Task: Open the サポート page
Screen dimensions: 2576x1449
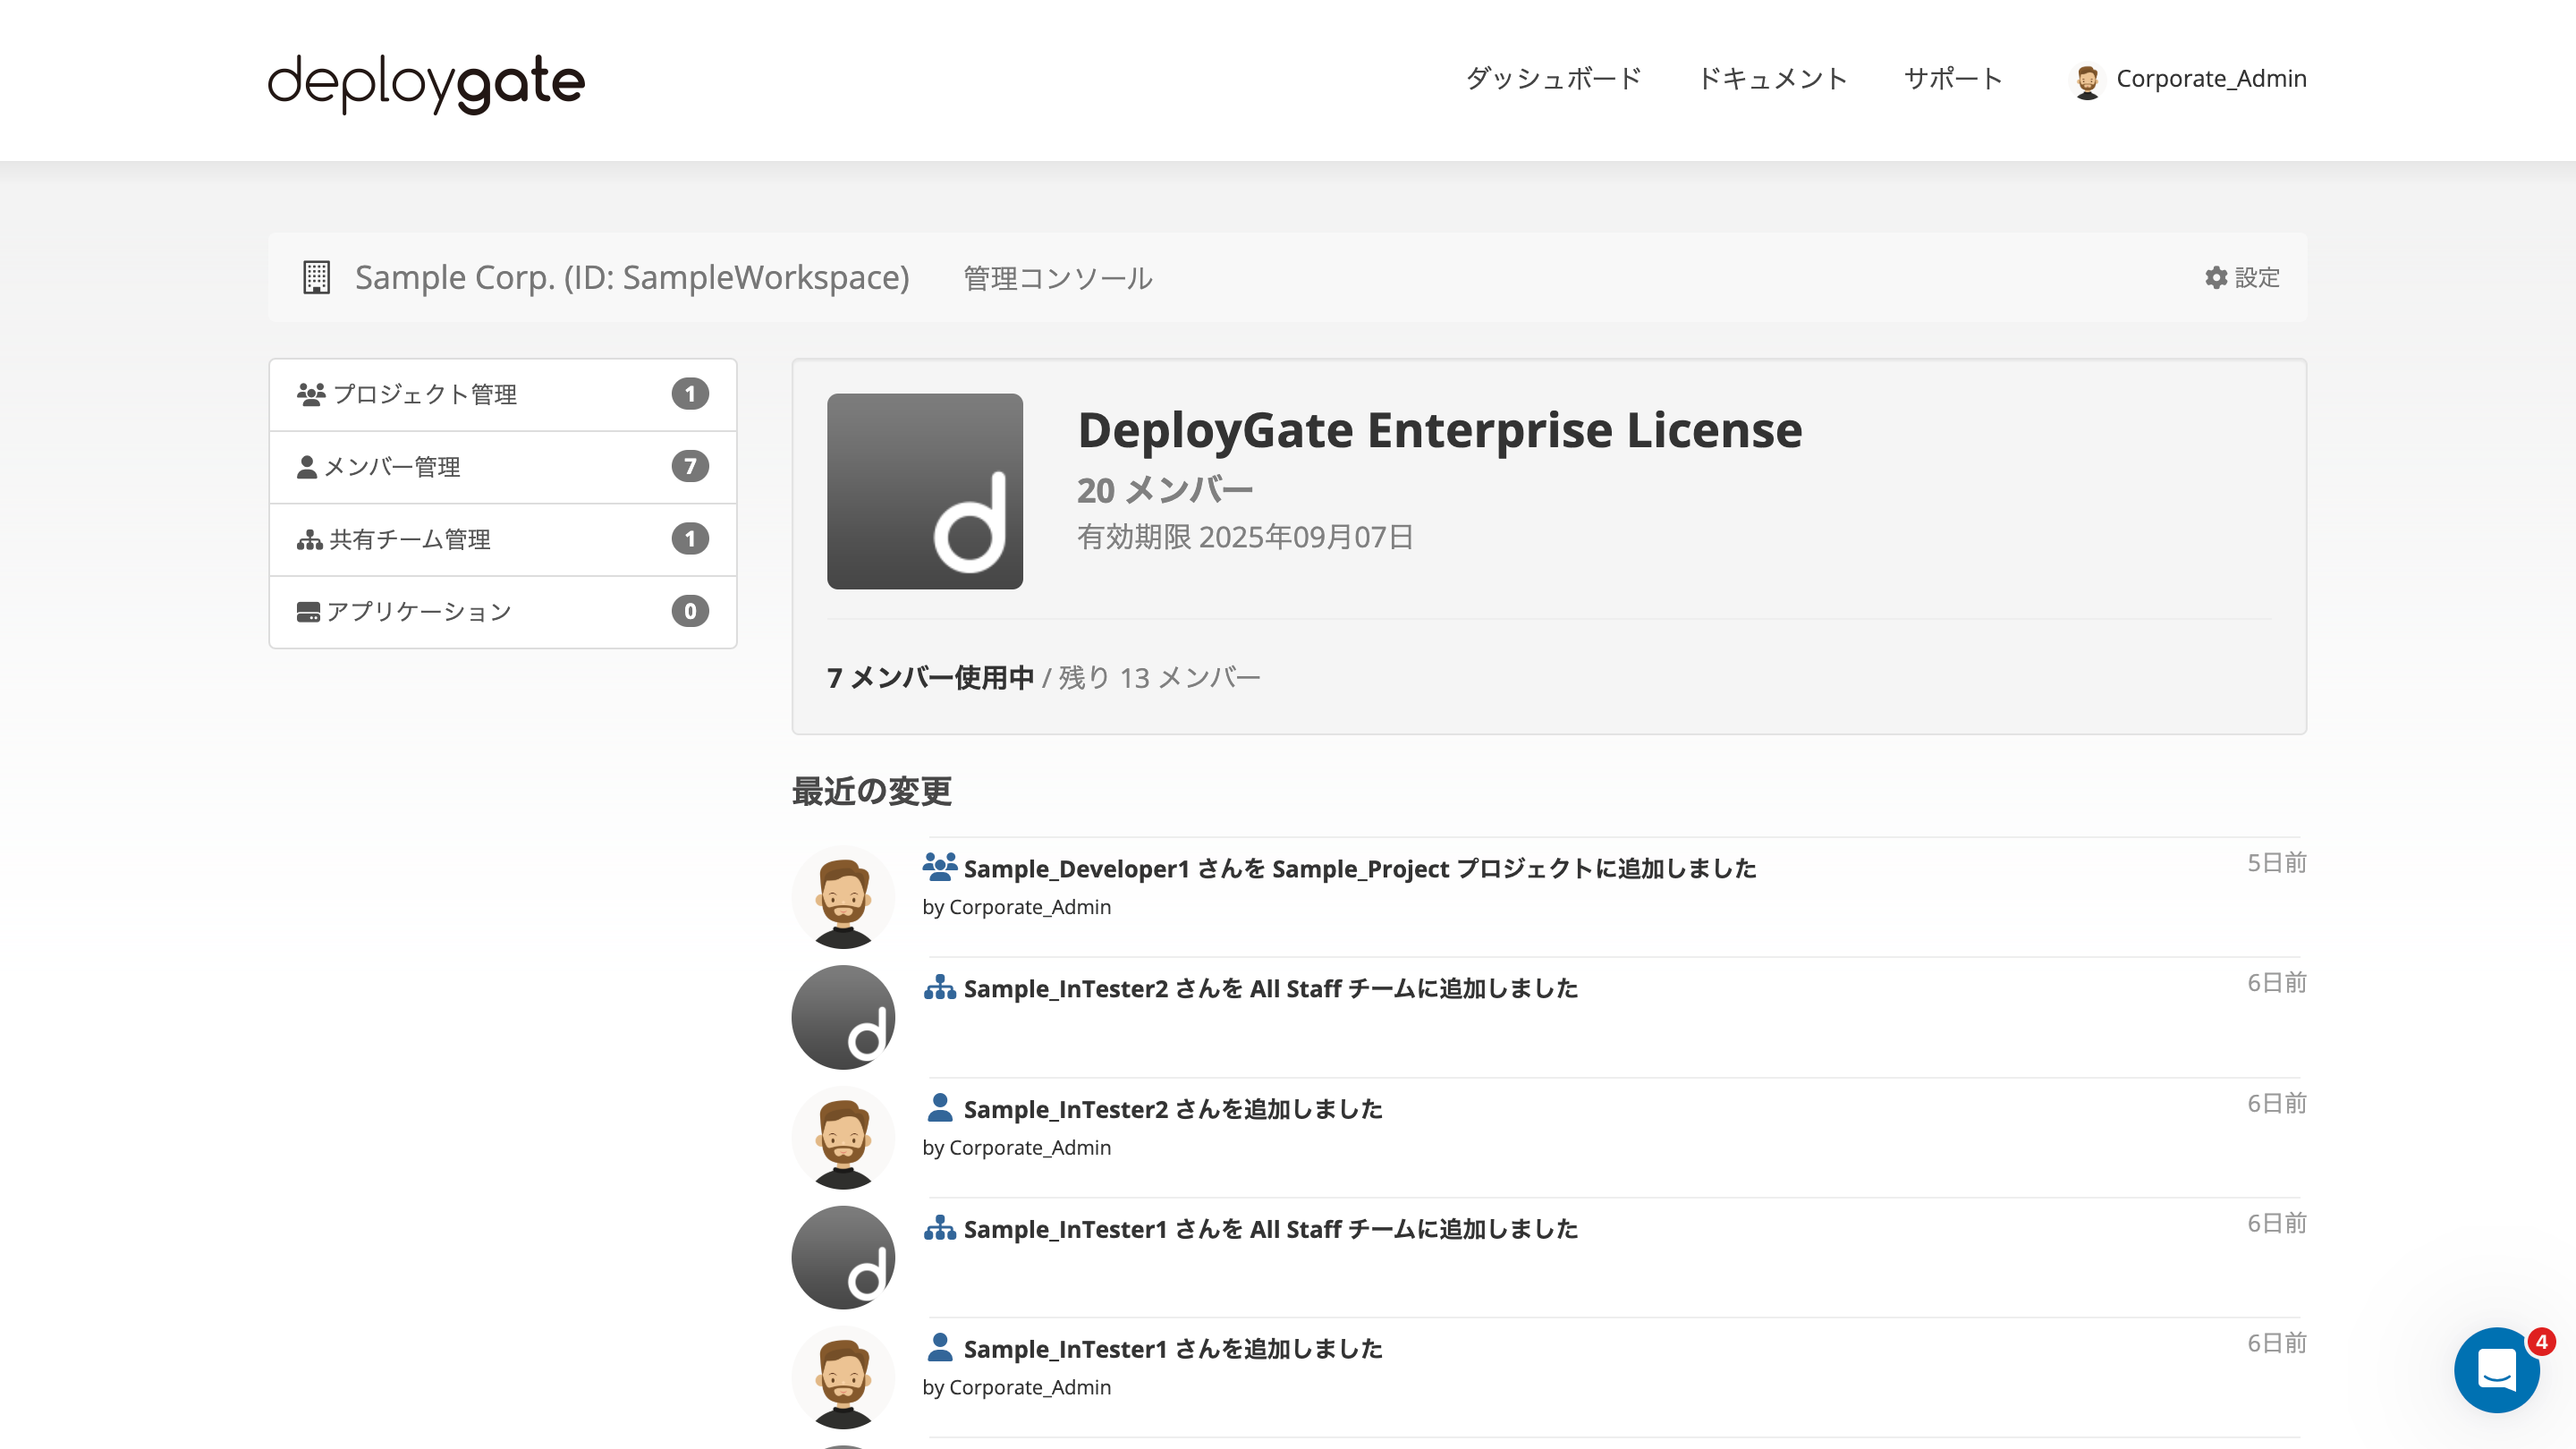Action: [x=1952, y=79]
